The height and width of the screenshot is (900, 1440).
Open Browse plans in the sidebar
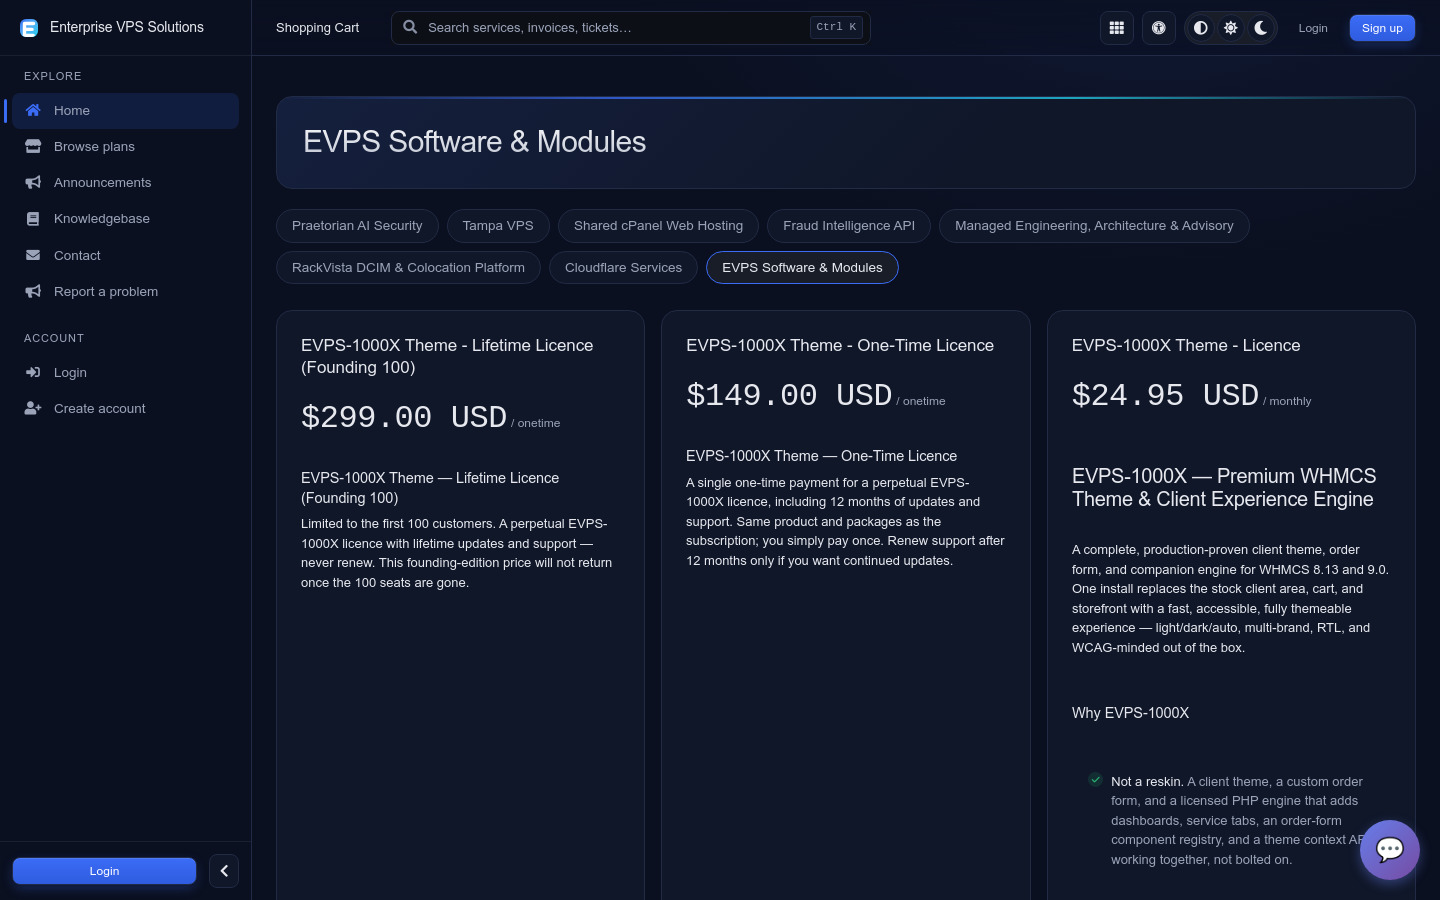pos(126,146)
